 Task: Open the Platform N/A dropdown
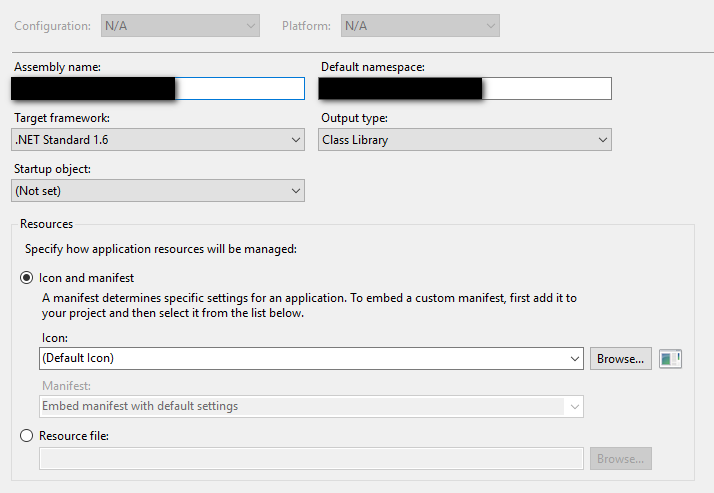[x=420, y=25]
